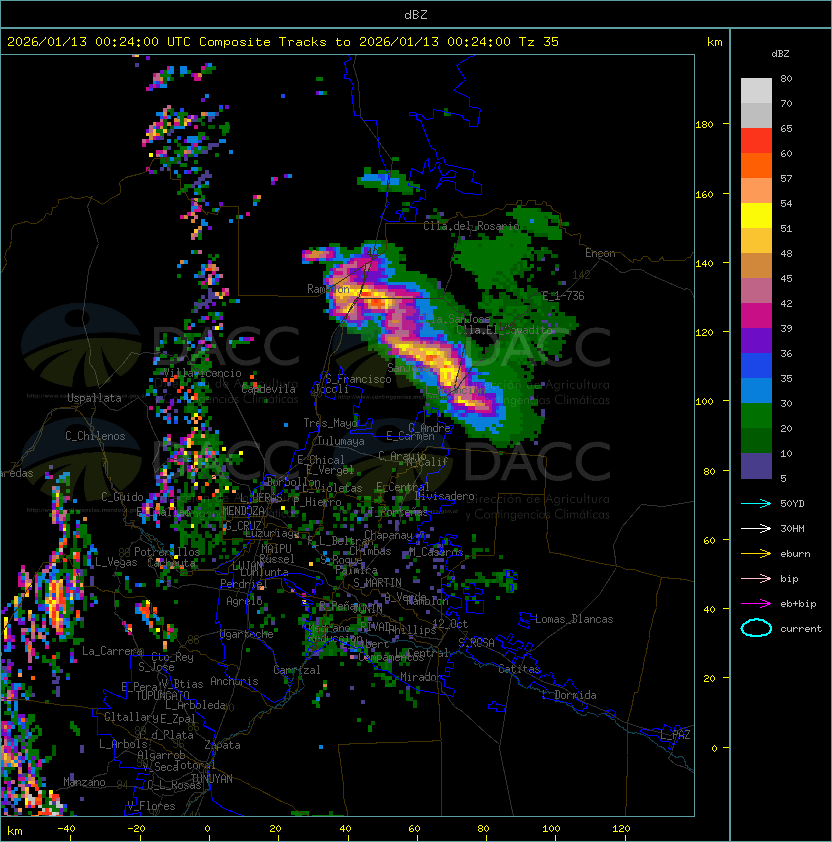Select the L_PAZ map label

tap(676, 735)
